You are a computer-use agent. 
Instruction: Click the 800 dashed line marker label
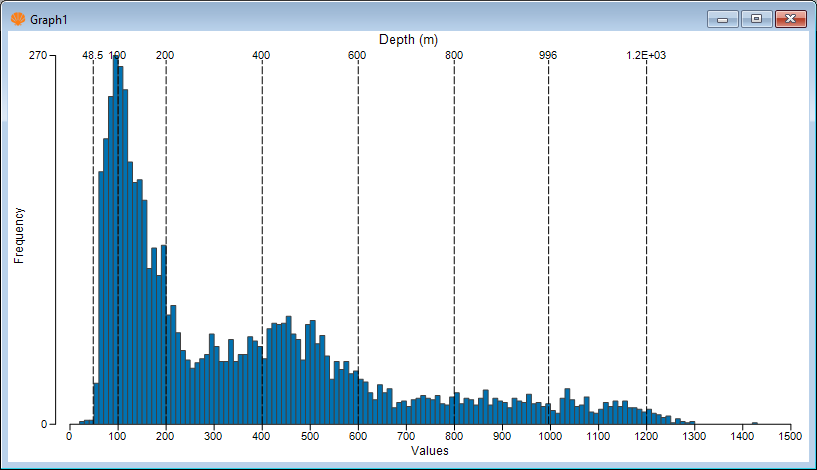click(453, 56)
